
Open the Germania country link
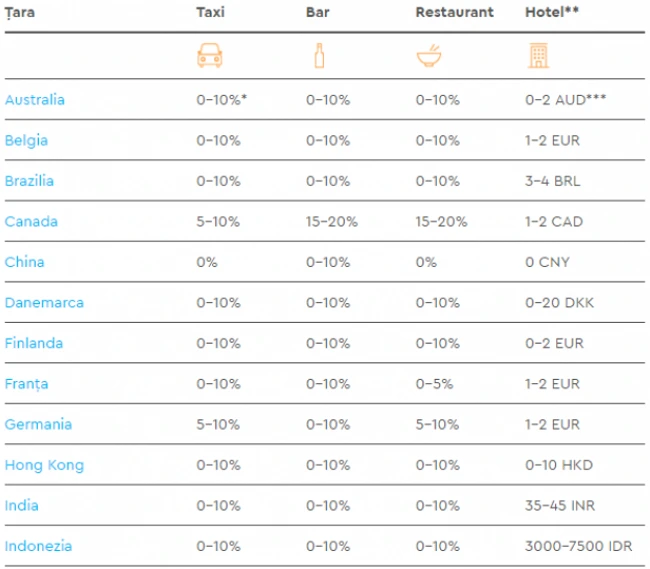[38, 425]
